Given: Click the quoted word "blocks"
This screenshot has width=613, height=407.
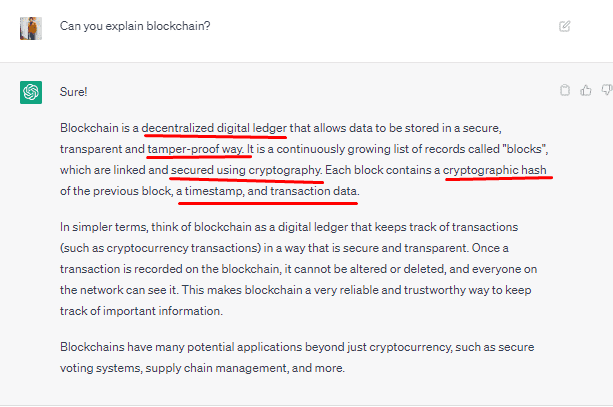Looking at the screenshot, I should pos(524,149).
